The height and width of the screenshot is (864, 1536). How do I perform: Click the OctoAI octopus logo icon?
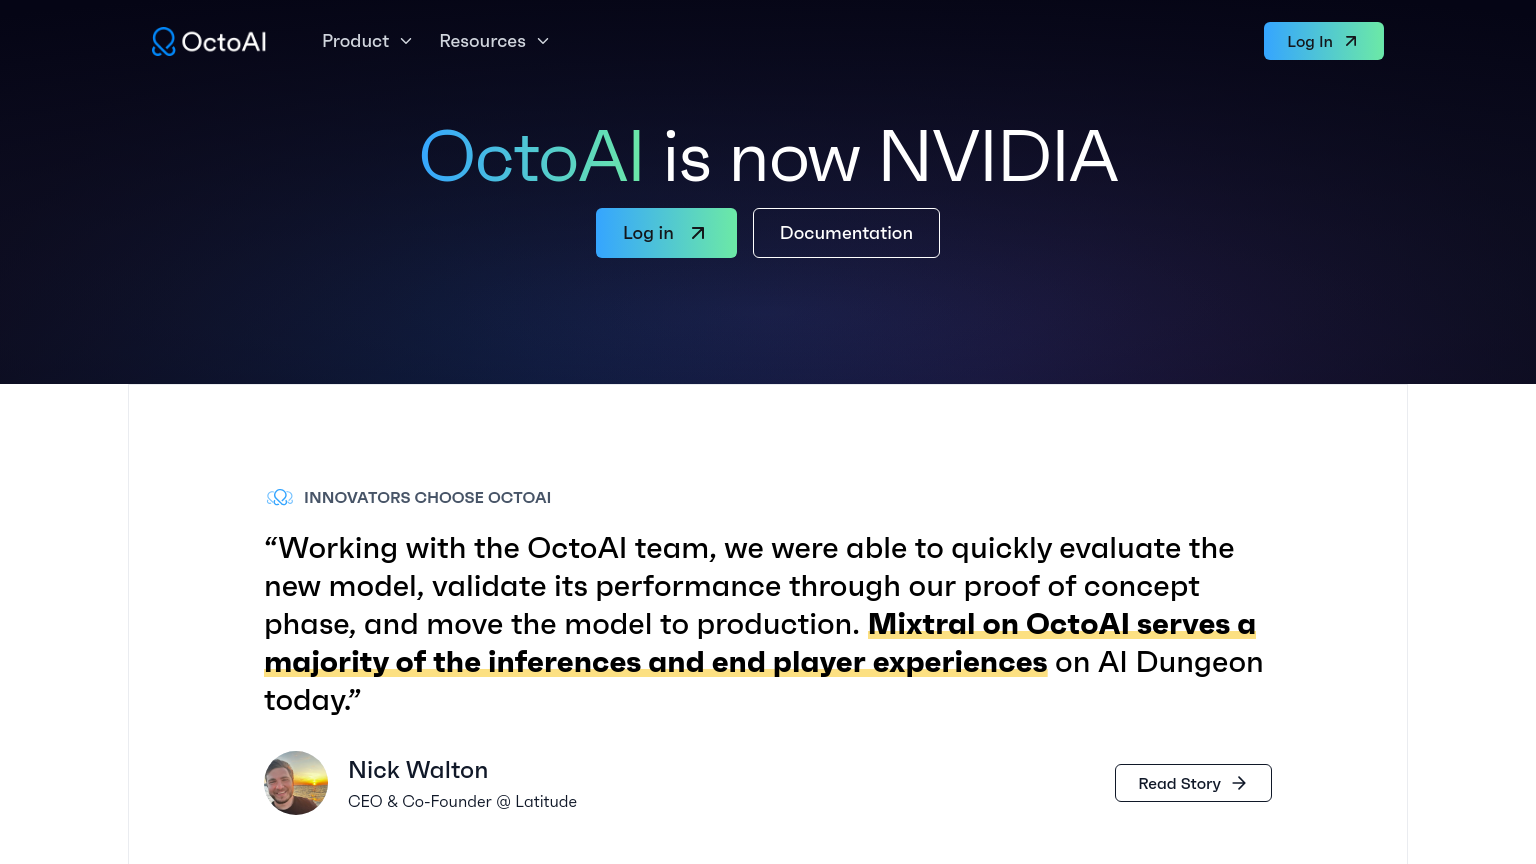[x=163, y=41]
